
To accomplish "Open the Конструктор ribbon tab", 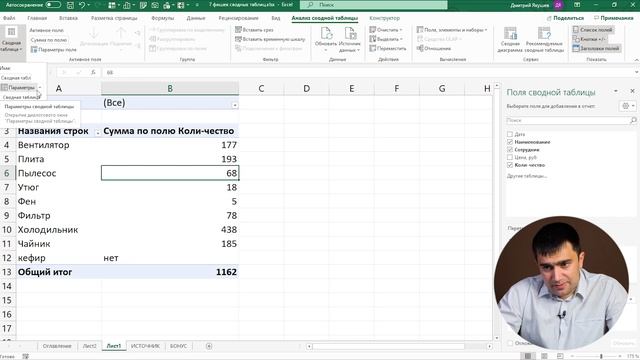I will click(384, 18).
